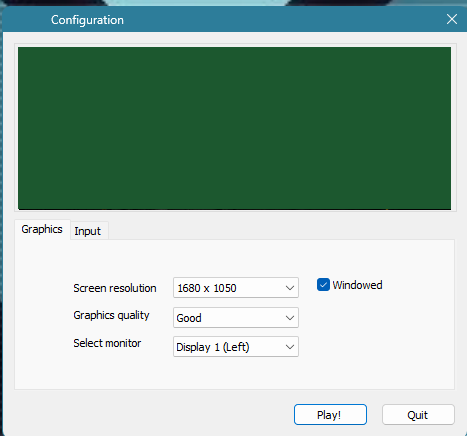The width and height of the screenshot is (467, 436).
Task: Switch to the Input tab
Action: (x=88, y=231)
